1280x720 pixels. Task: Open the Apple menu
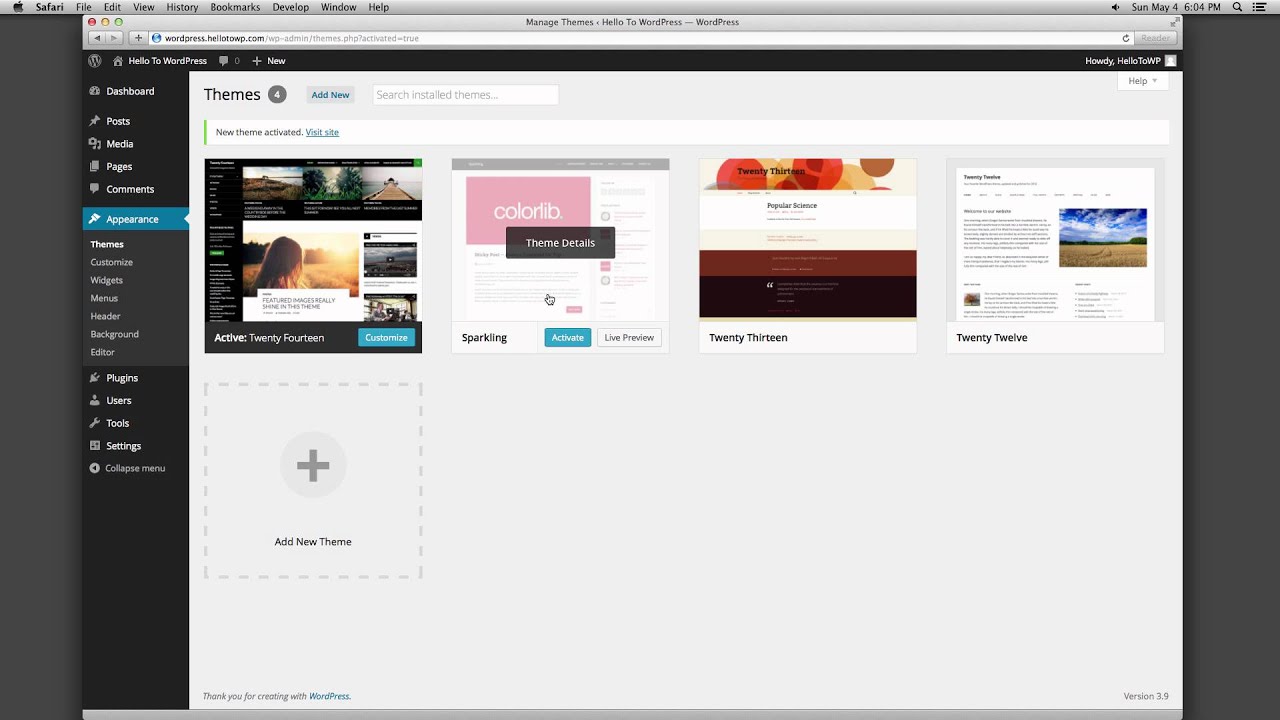point(18,7)
